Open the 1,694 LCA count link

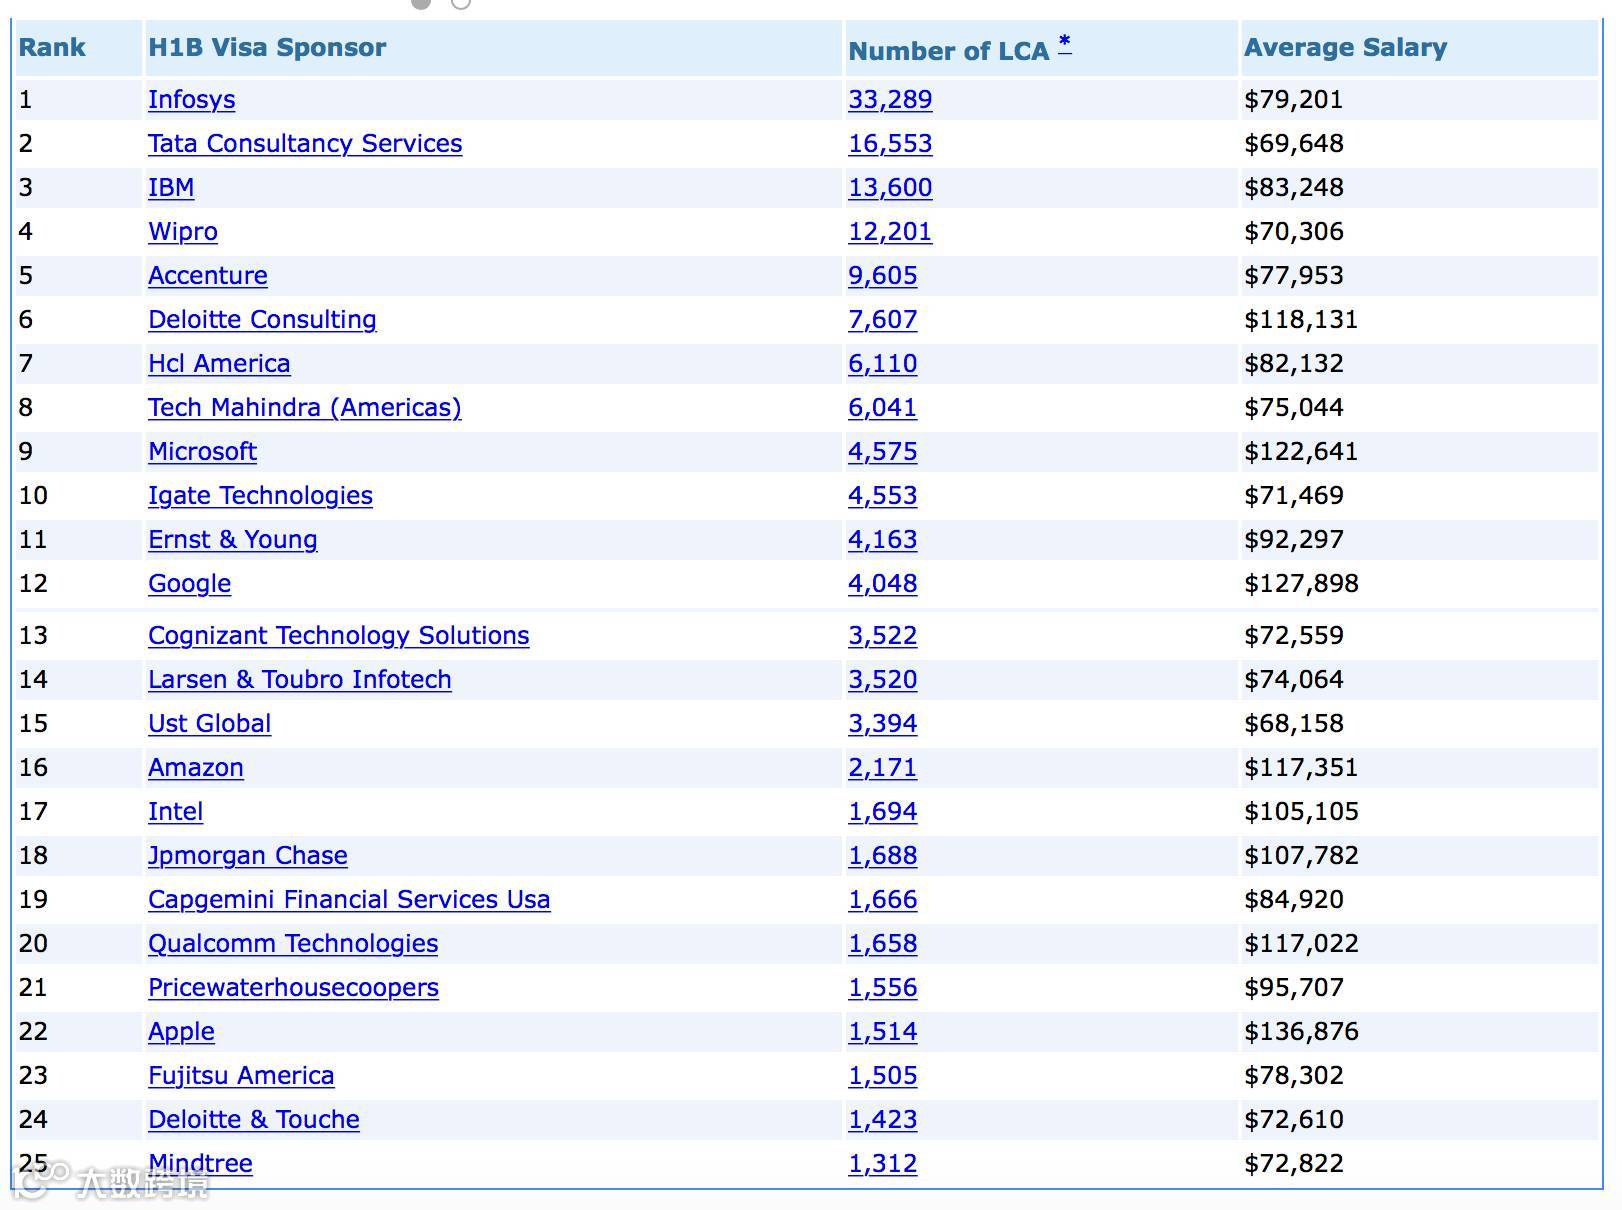click(883, 812)
